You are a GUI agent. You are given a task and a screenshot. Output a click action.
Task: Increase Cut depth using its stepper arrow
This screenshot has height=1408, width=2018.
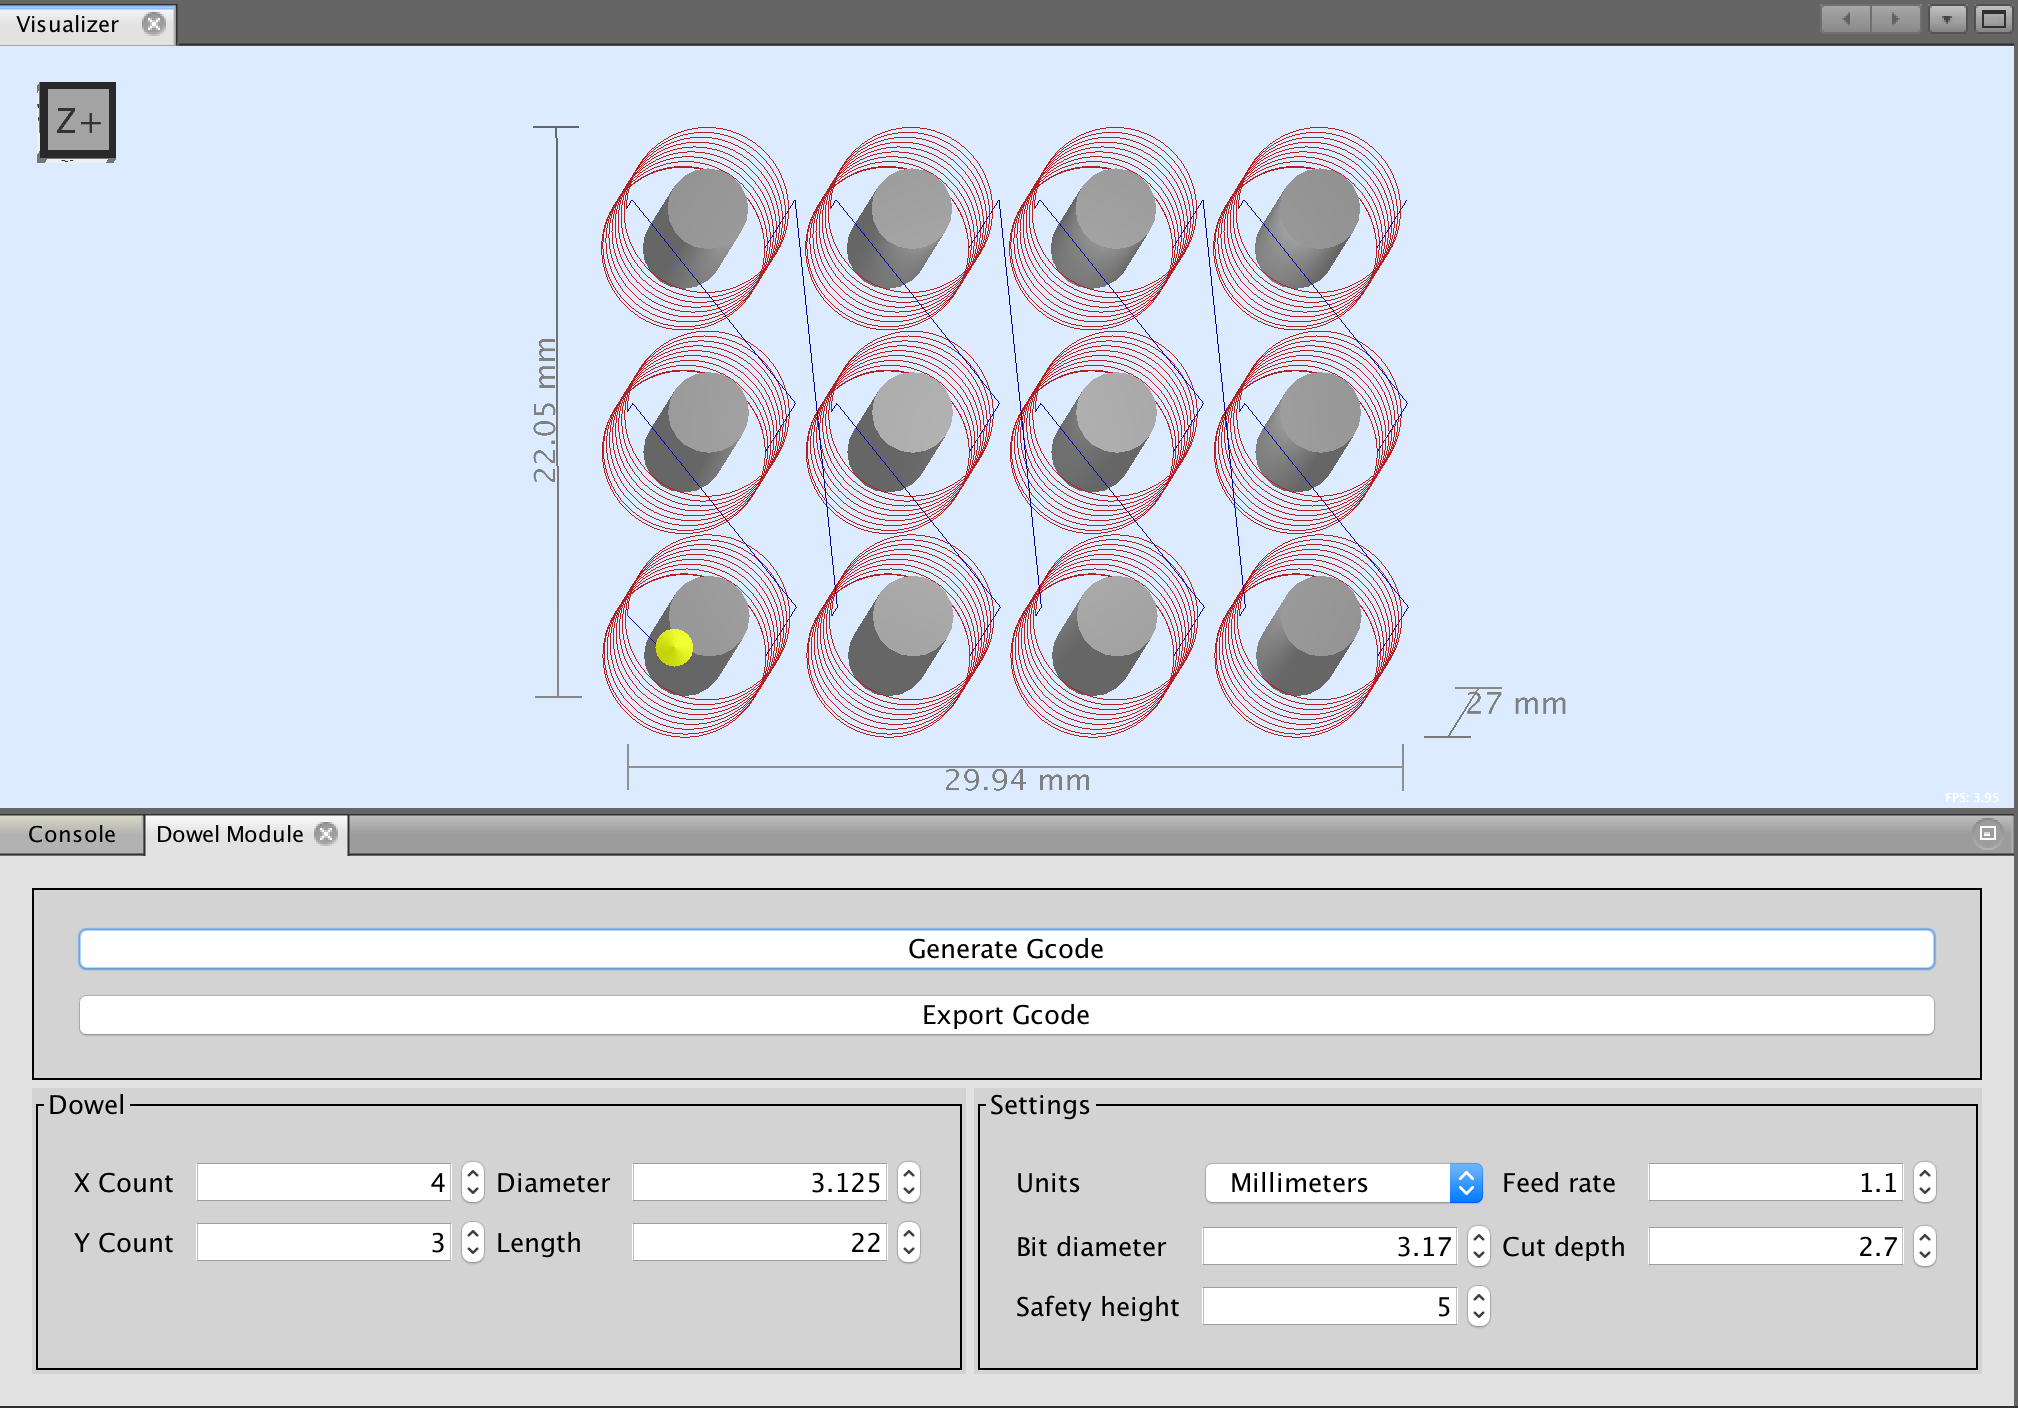coord(1924,1239)
